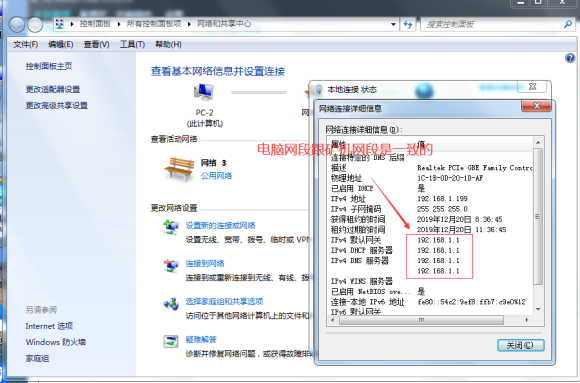Select the 描述 Realtek PCIe row
The height and width of the screenshot is (383, 580).
(431, 168)
